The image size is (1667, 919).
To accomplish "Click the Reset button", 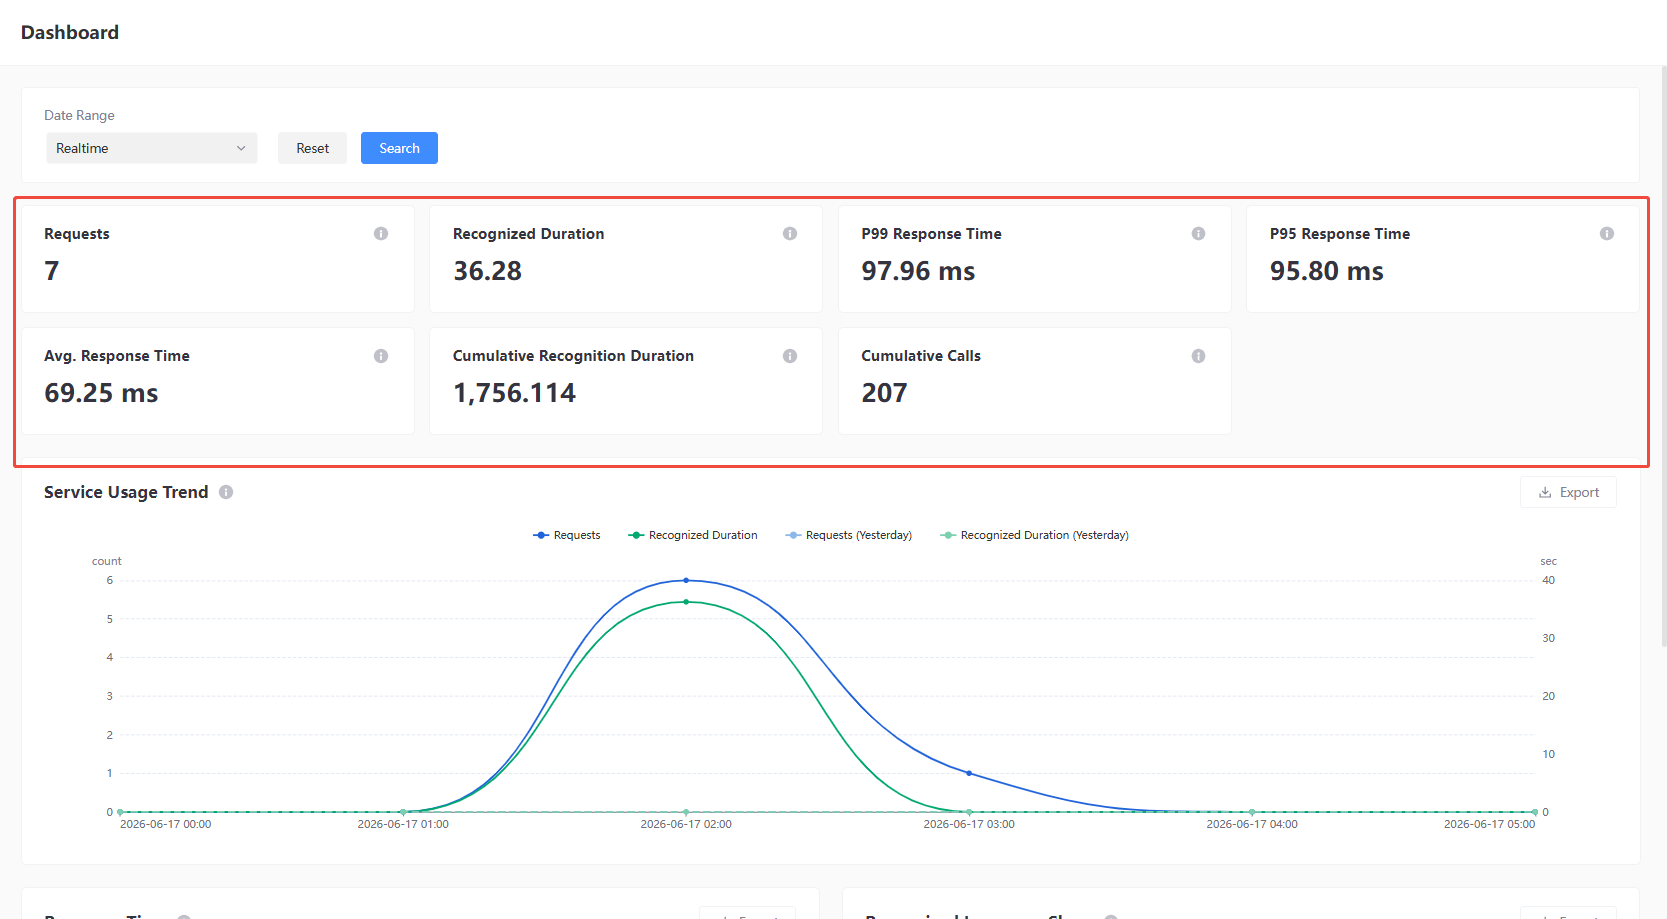I will click(x=312, y=148).
